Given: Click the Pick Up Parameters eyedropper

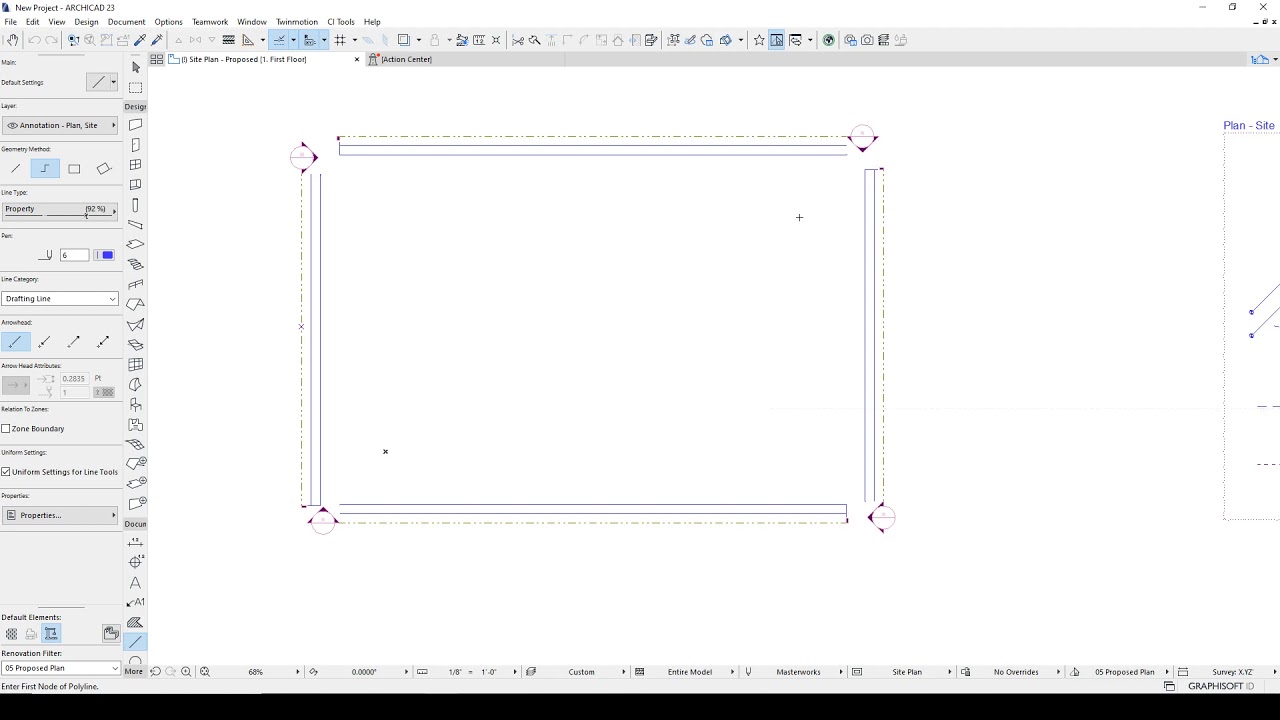Looking at the screenshot, I should (140, 40).
